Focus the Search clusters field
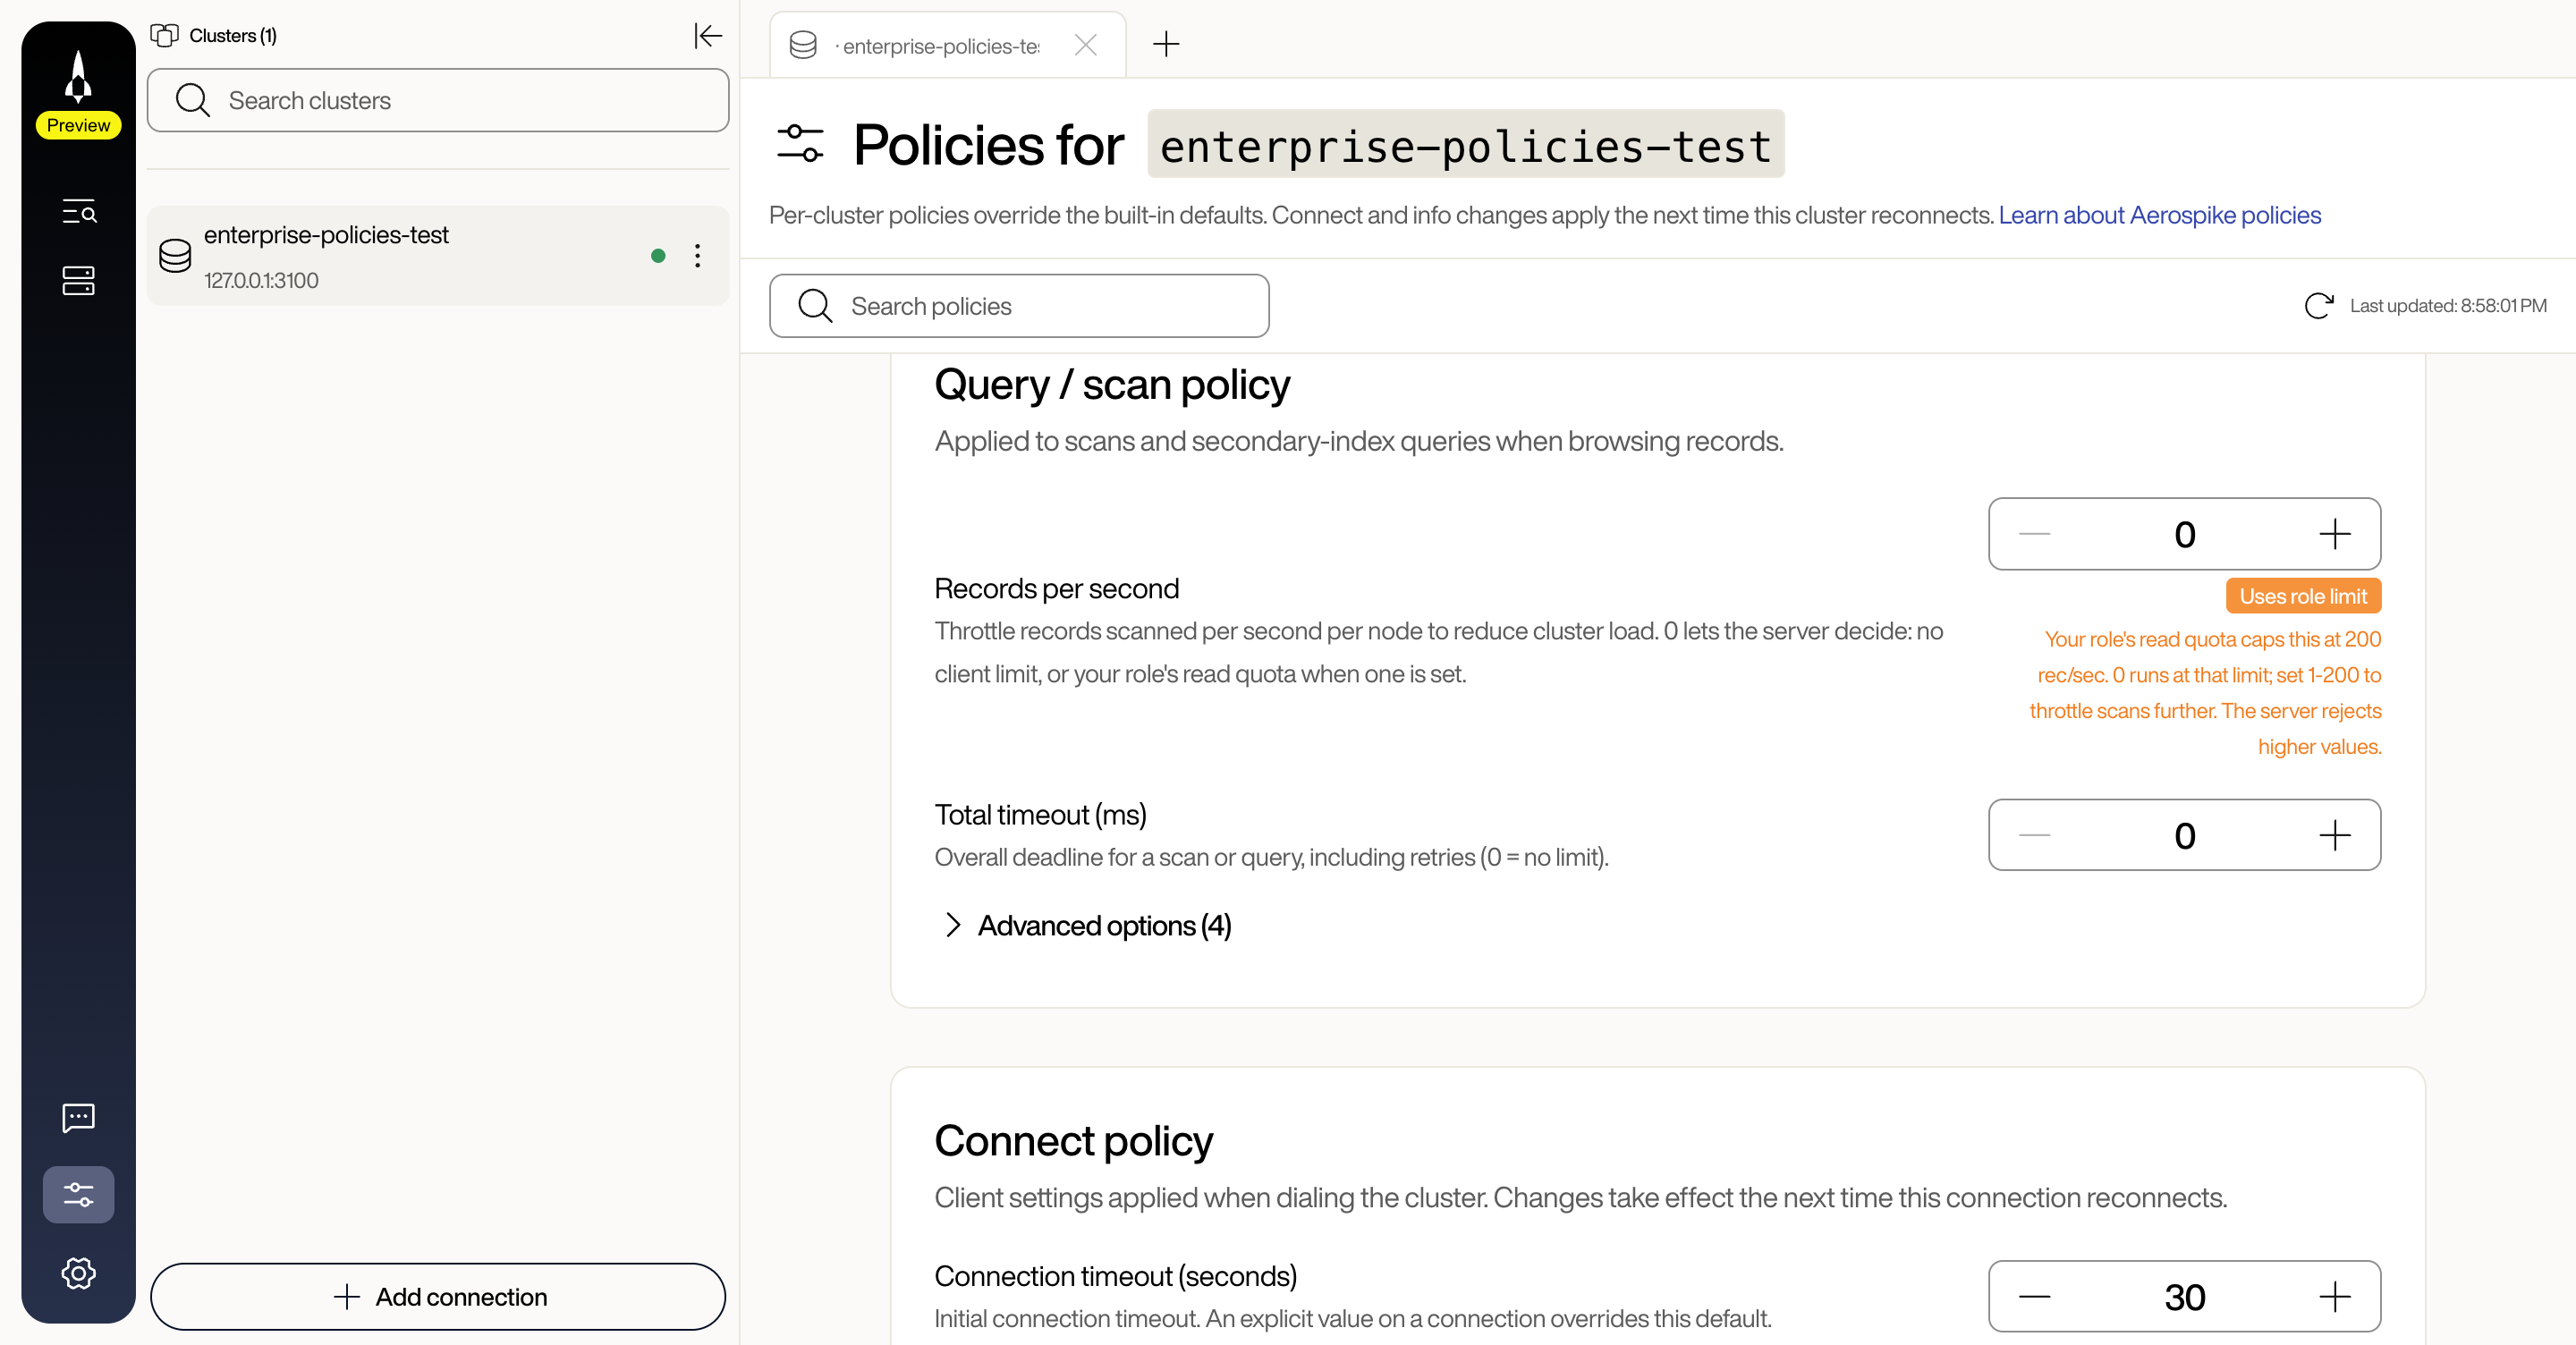The width and height of the screenshot is (2576, 1345). pos(438,100)
